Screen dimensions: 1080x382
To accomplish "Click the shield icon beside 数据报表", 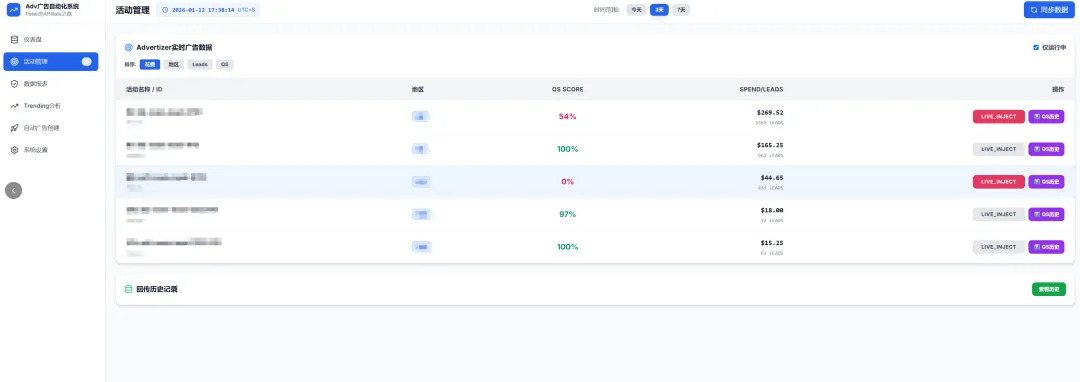I will tap(14, 83).
